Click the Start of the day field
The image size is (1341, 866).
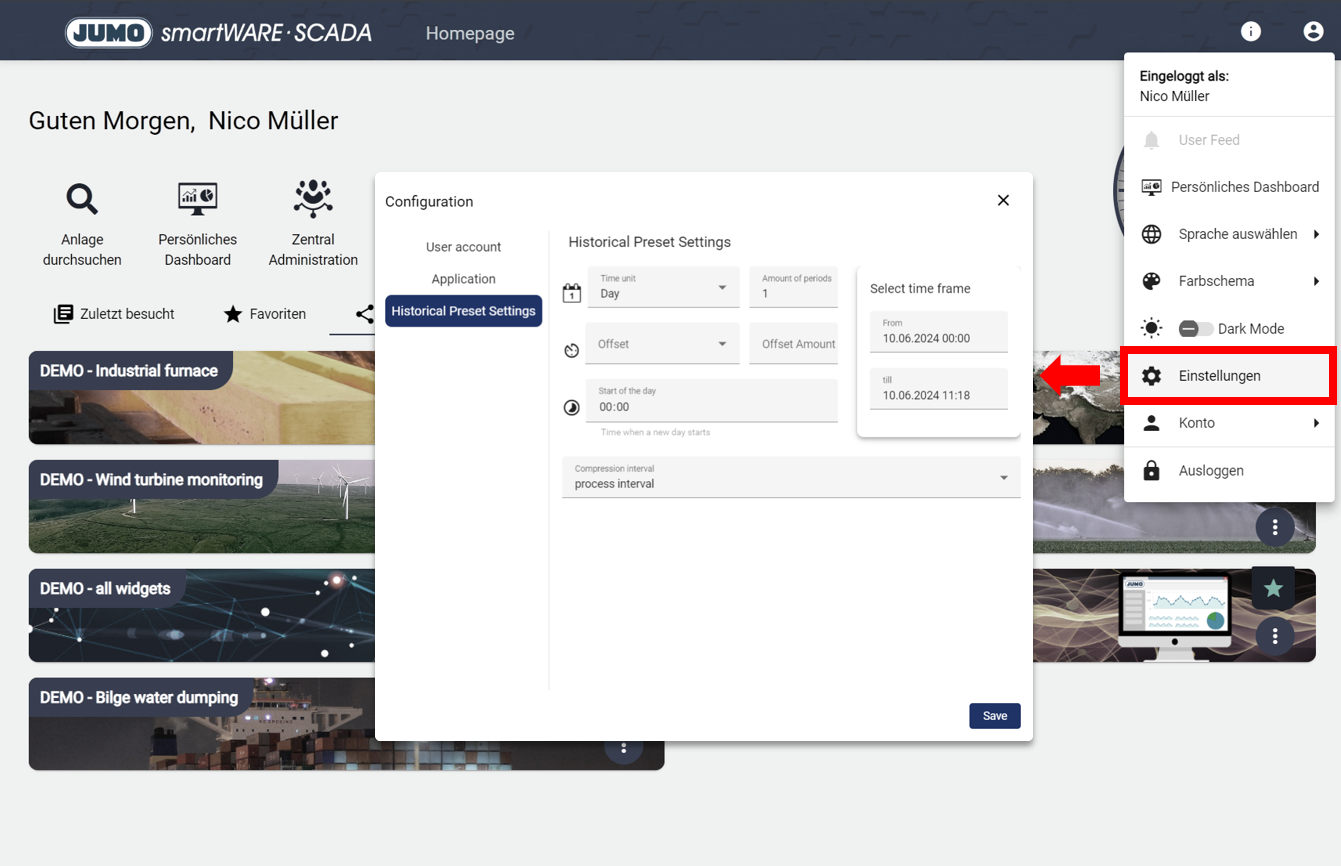click(711, 401)
